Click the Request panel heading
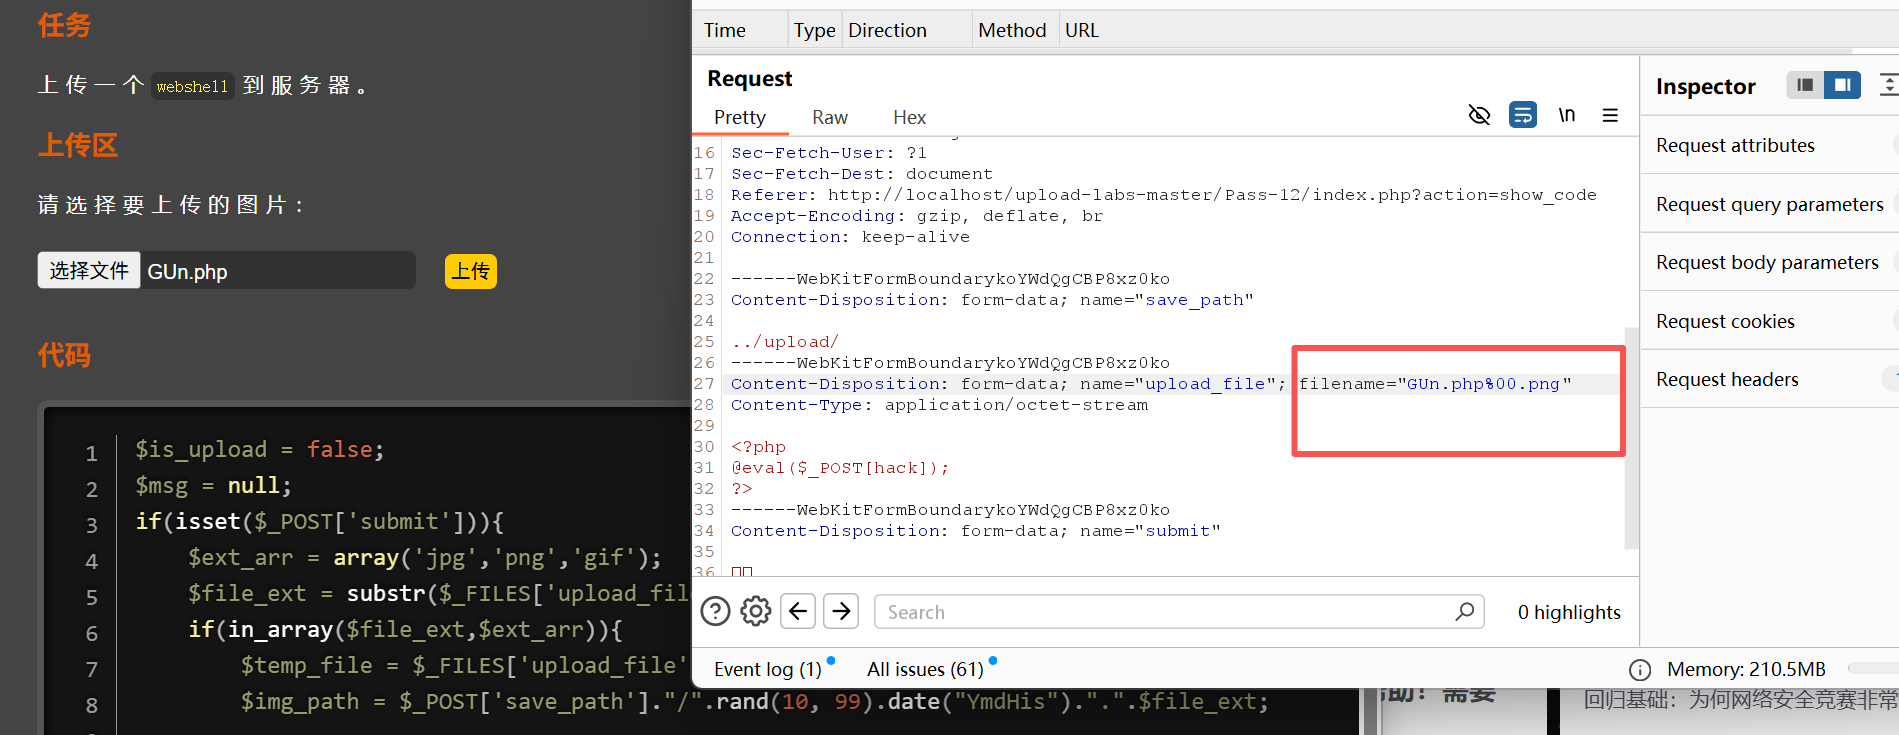The image size is (1899, 735). pos(749,78)
